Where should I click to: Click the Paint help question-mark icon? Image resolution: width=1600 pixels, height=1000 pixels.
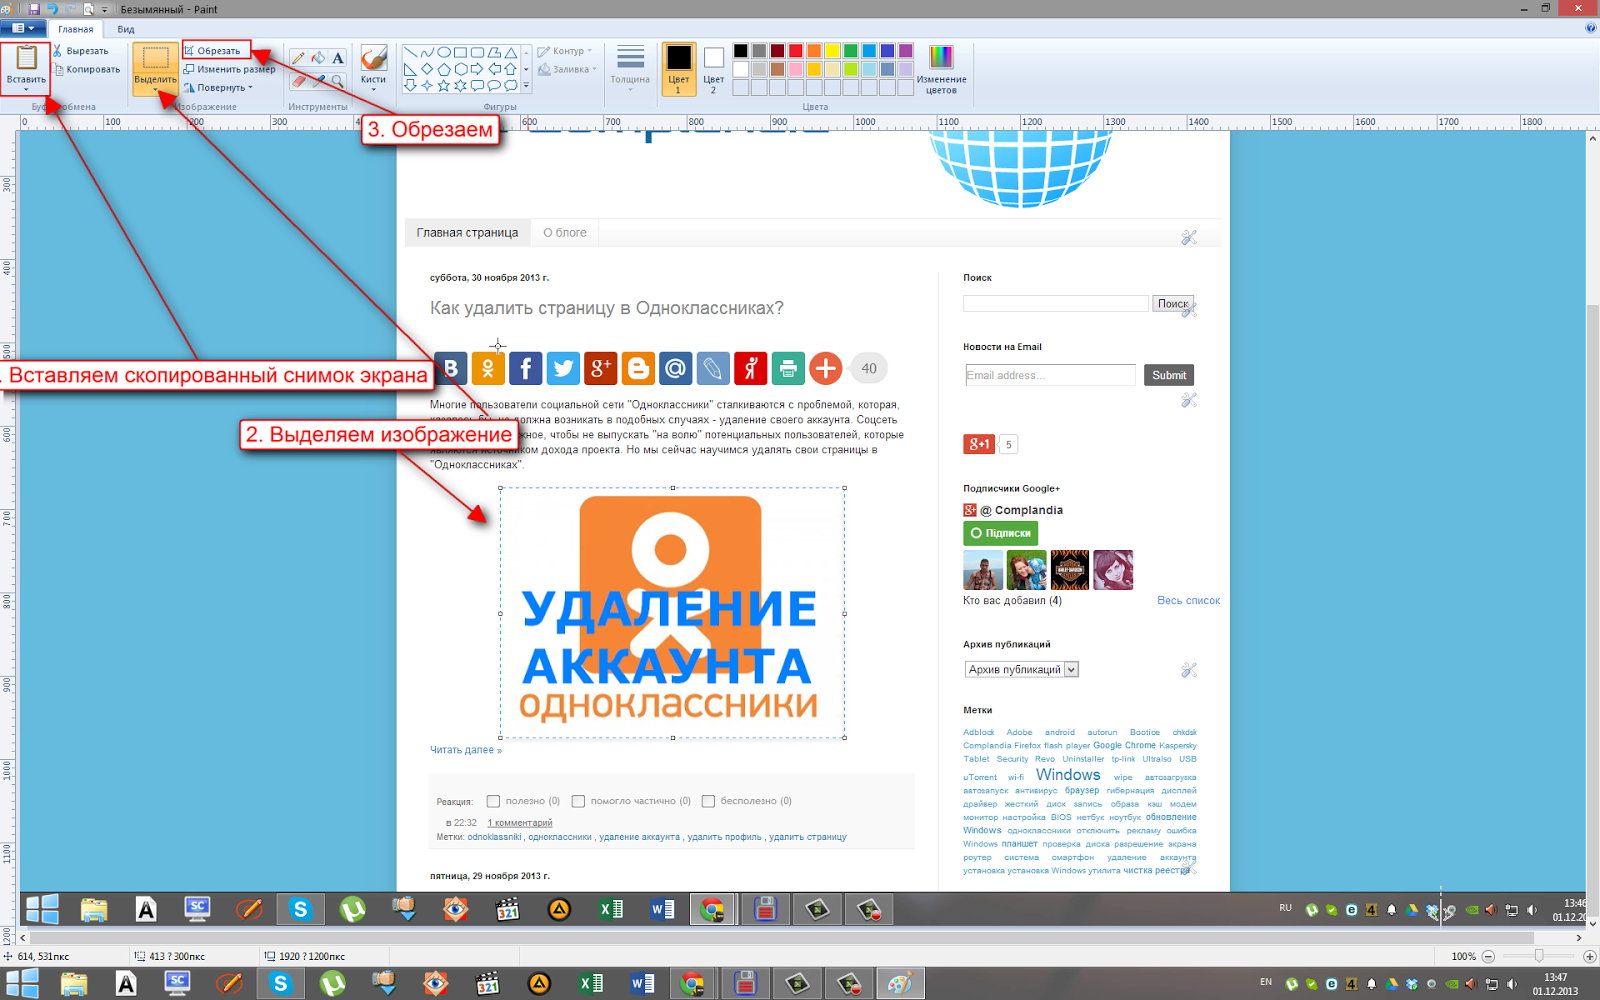click(1591, 28)
